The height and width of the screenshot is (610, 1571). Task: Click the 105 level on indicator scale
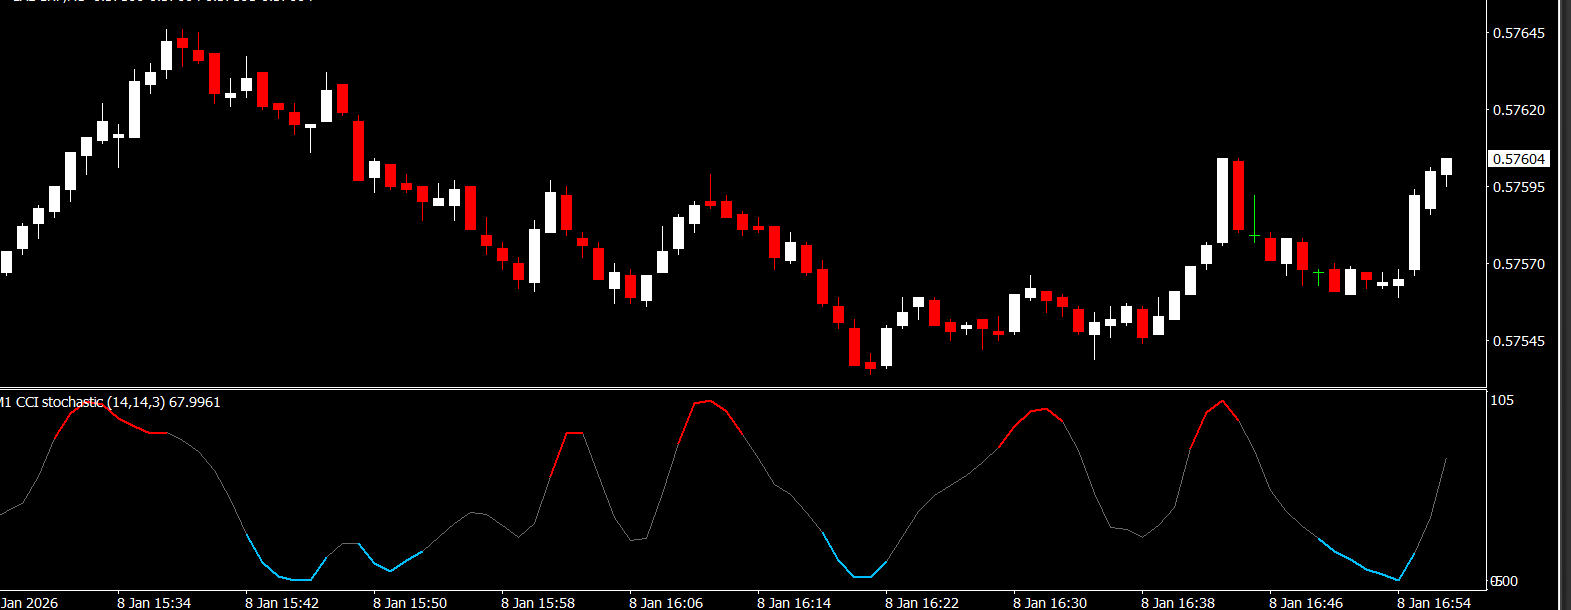[1502, 400]
